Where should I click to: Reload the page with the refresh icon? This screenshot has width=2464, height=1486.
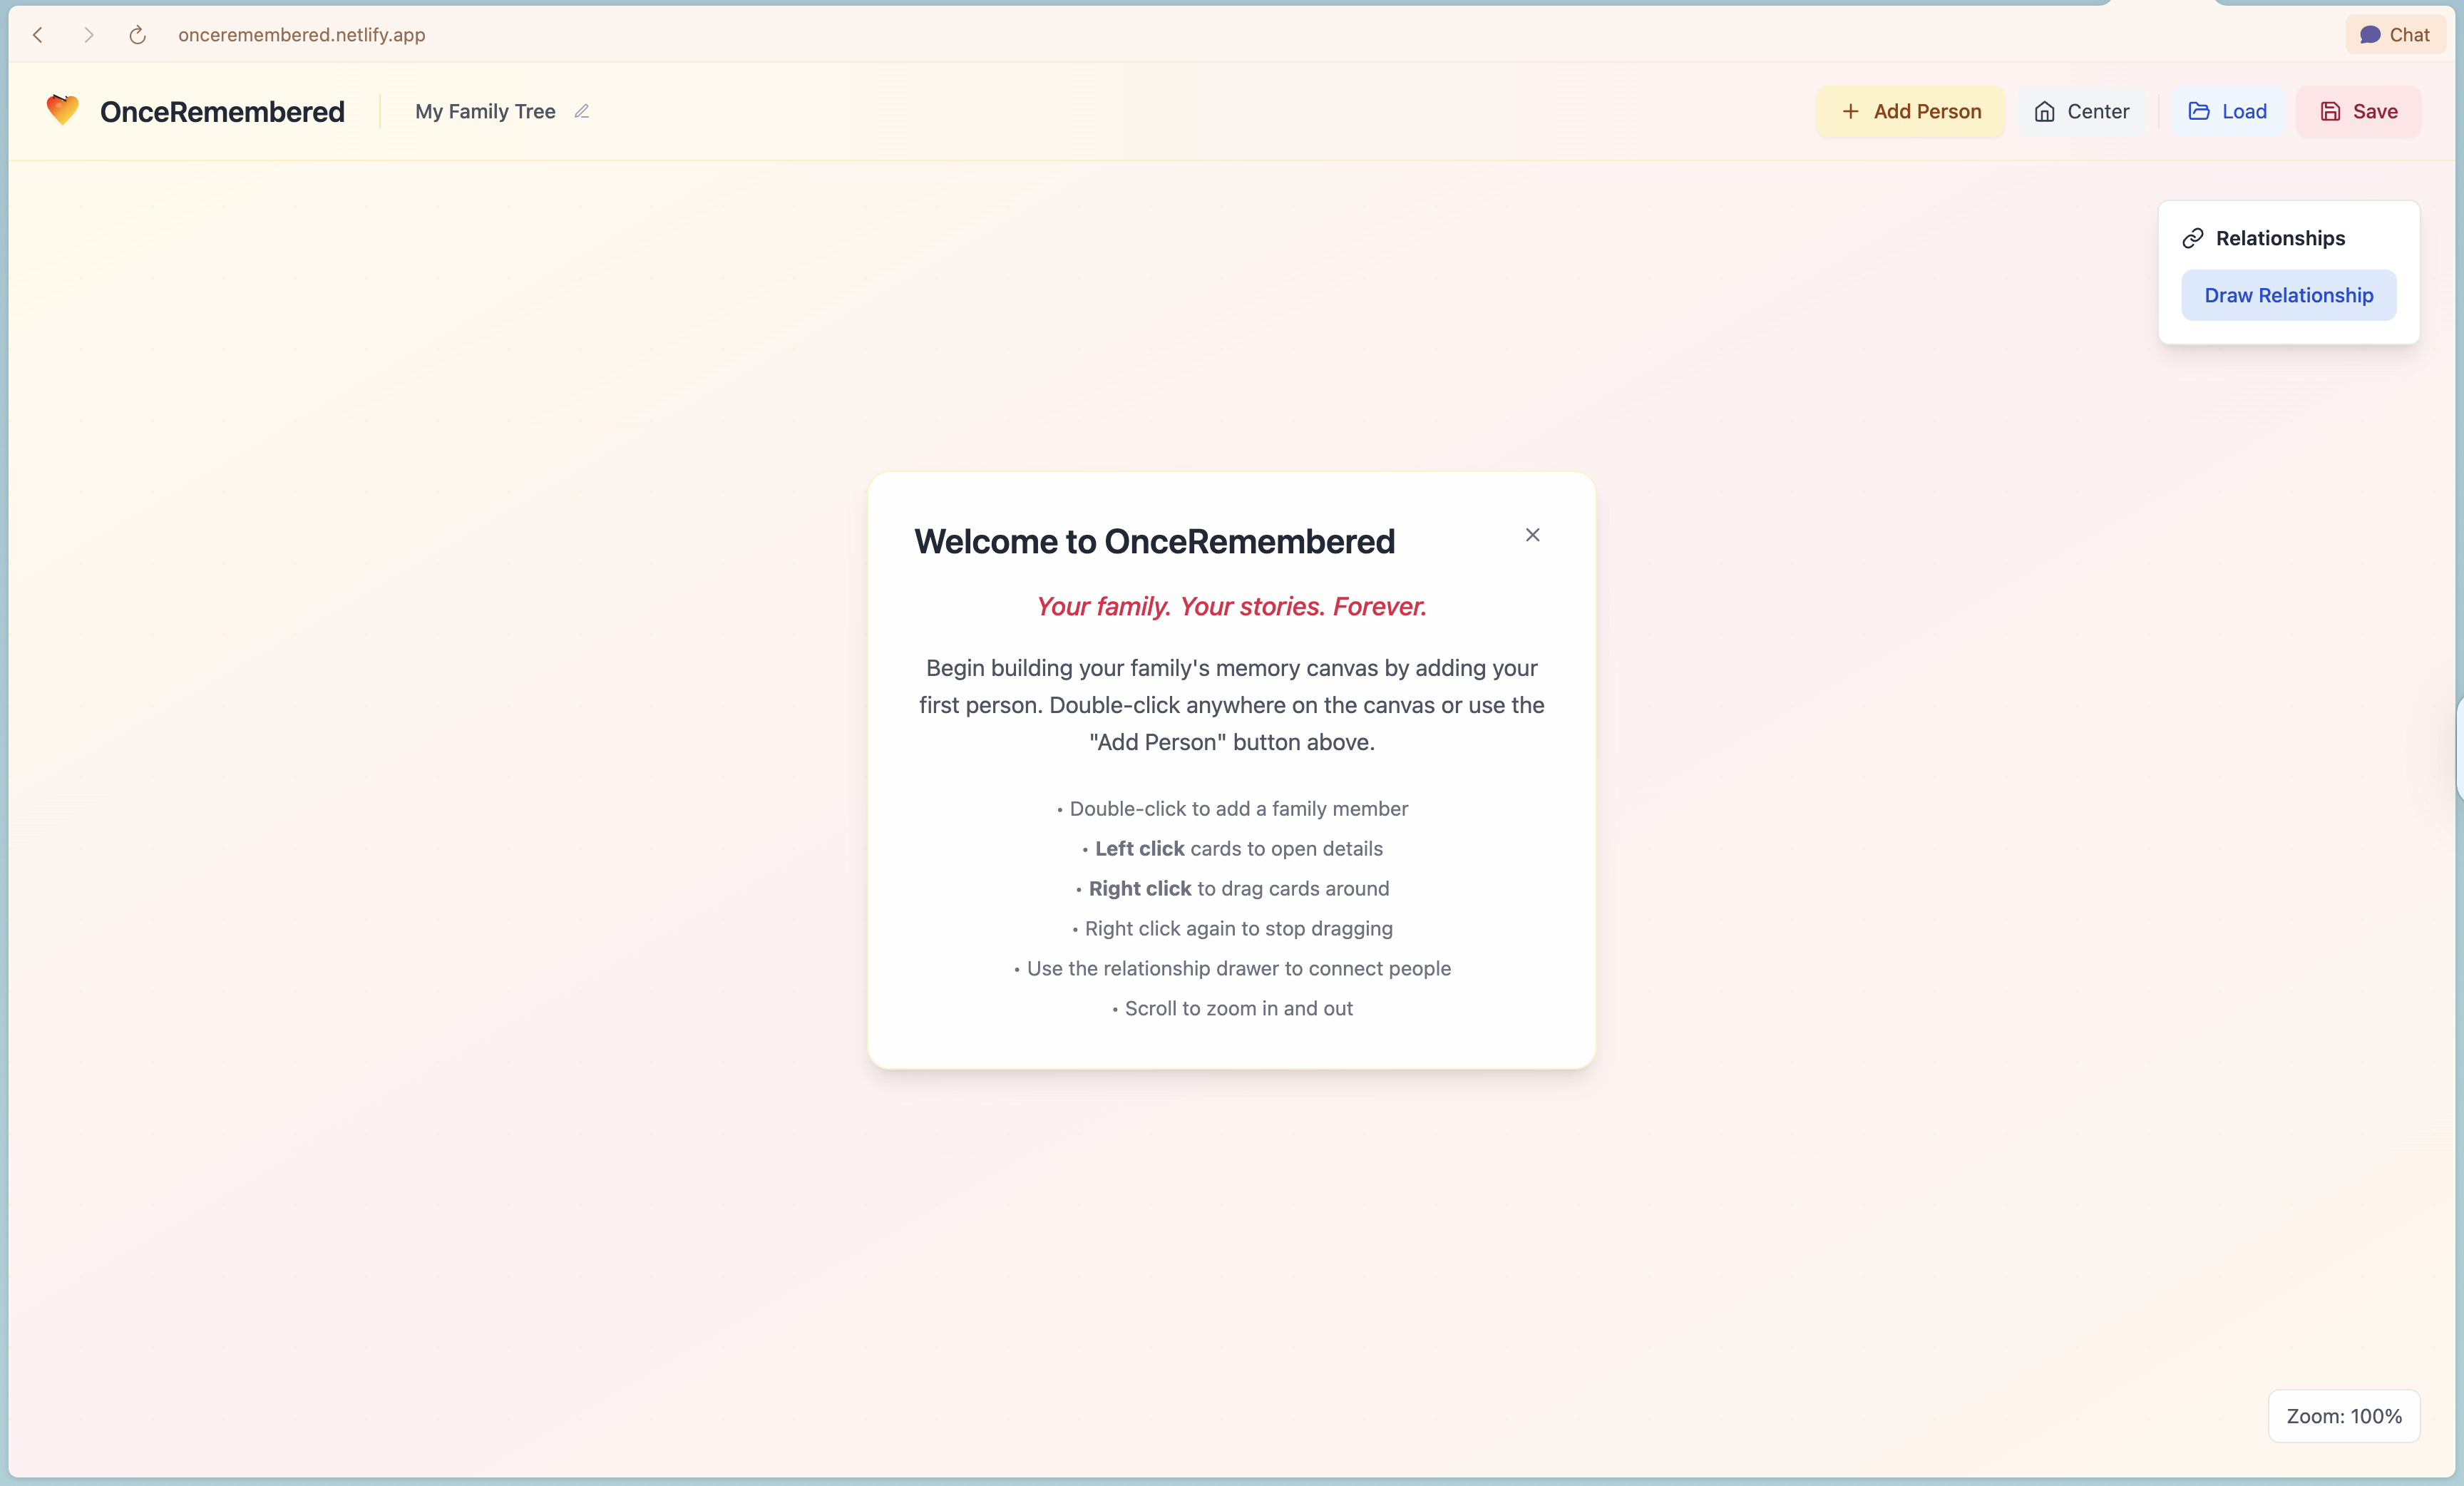[x=138, y=35]
